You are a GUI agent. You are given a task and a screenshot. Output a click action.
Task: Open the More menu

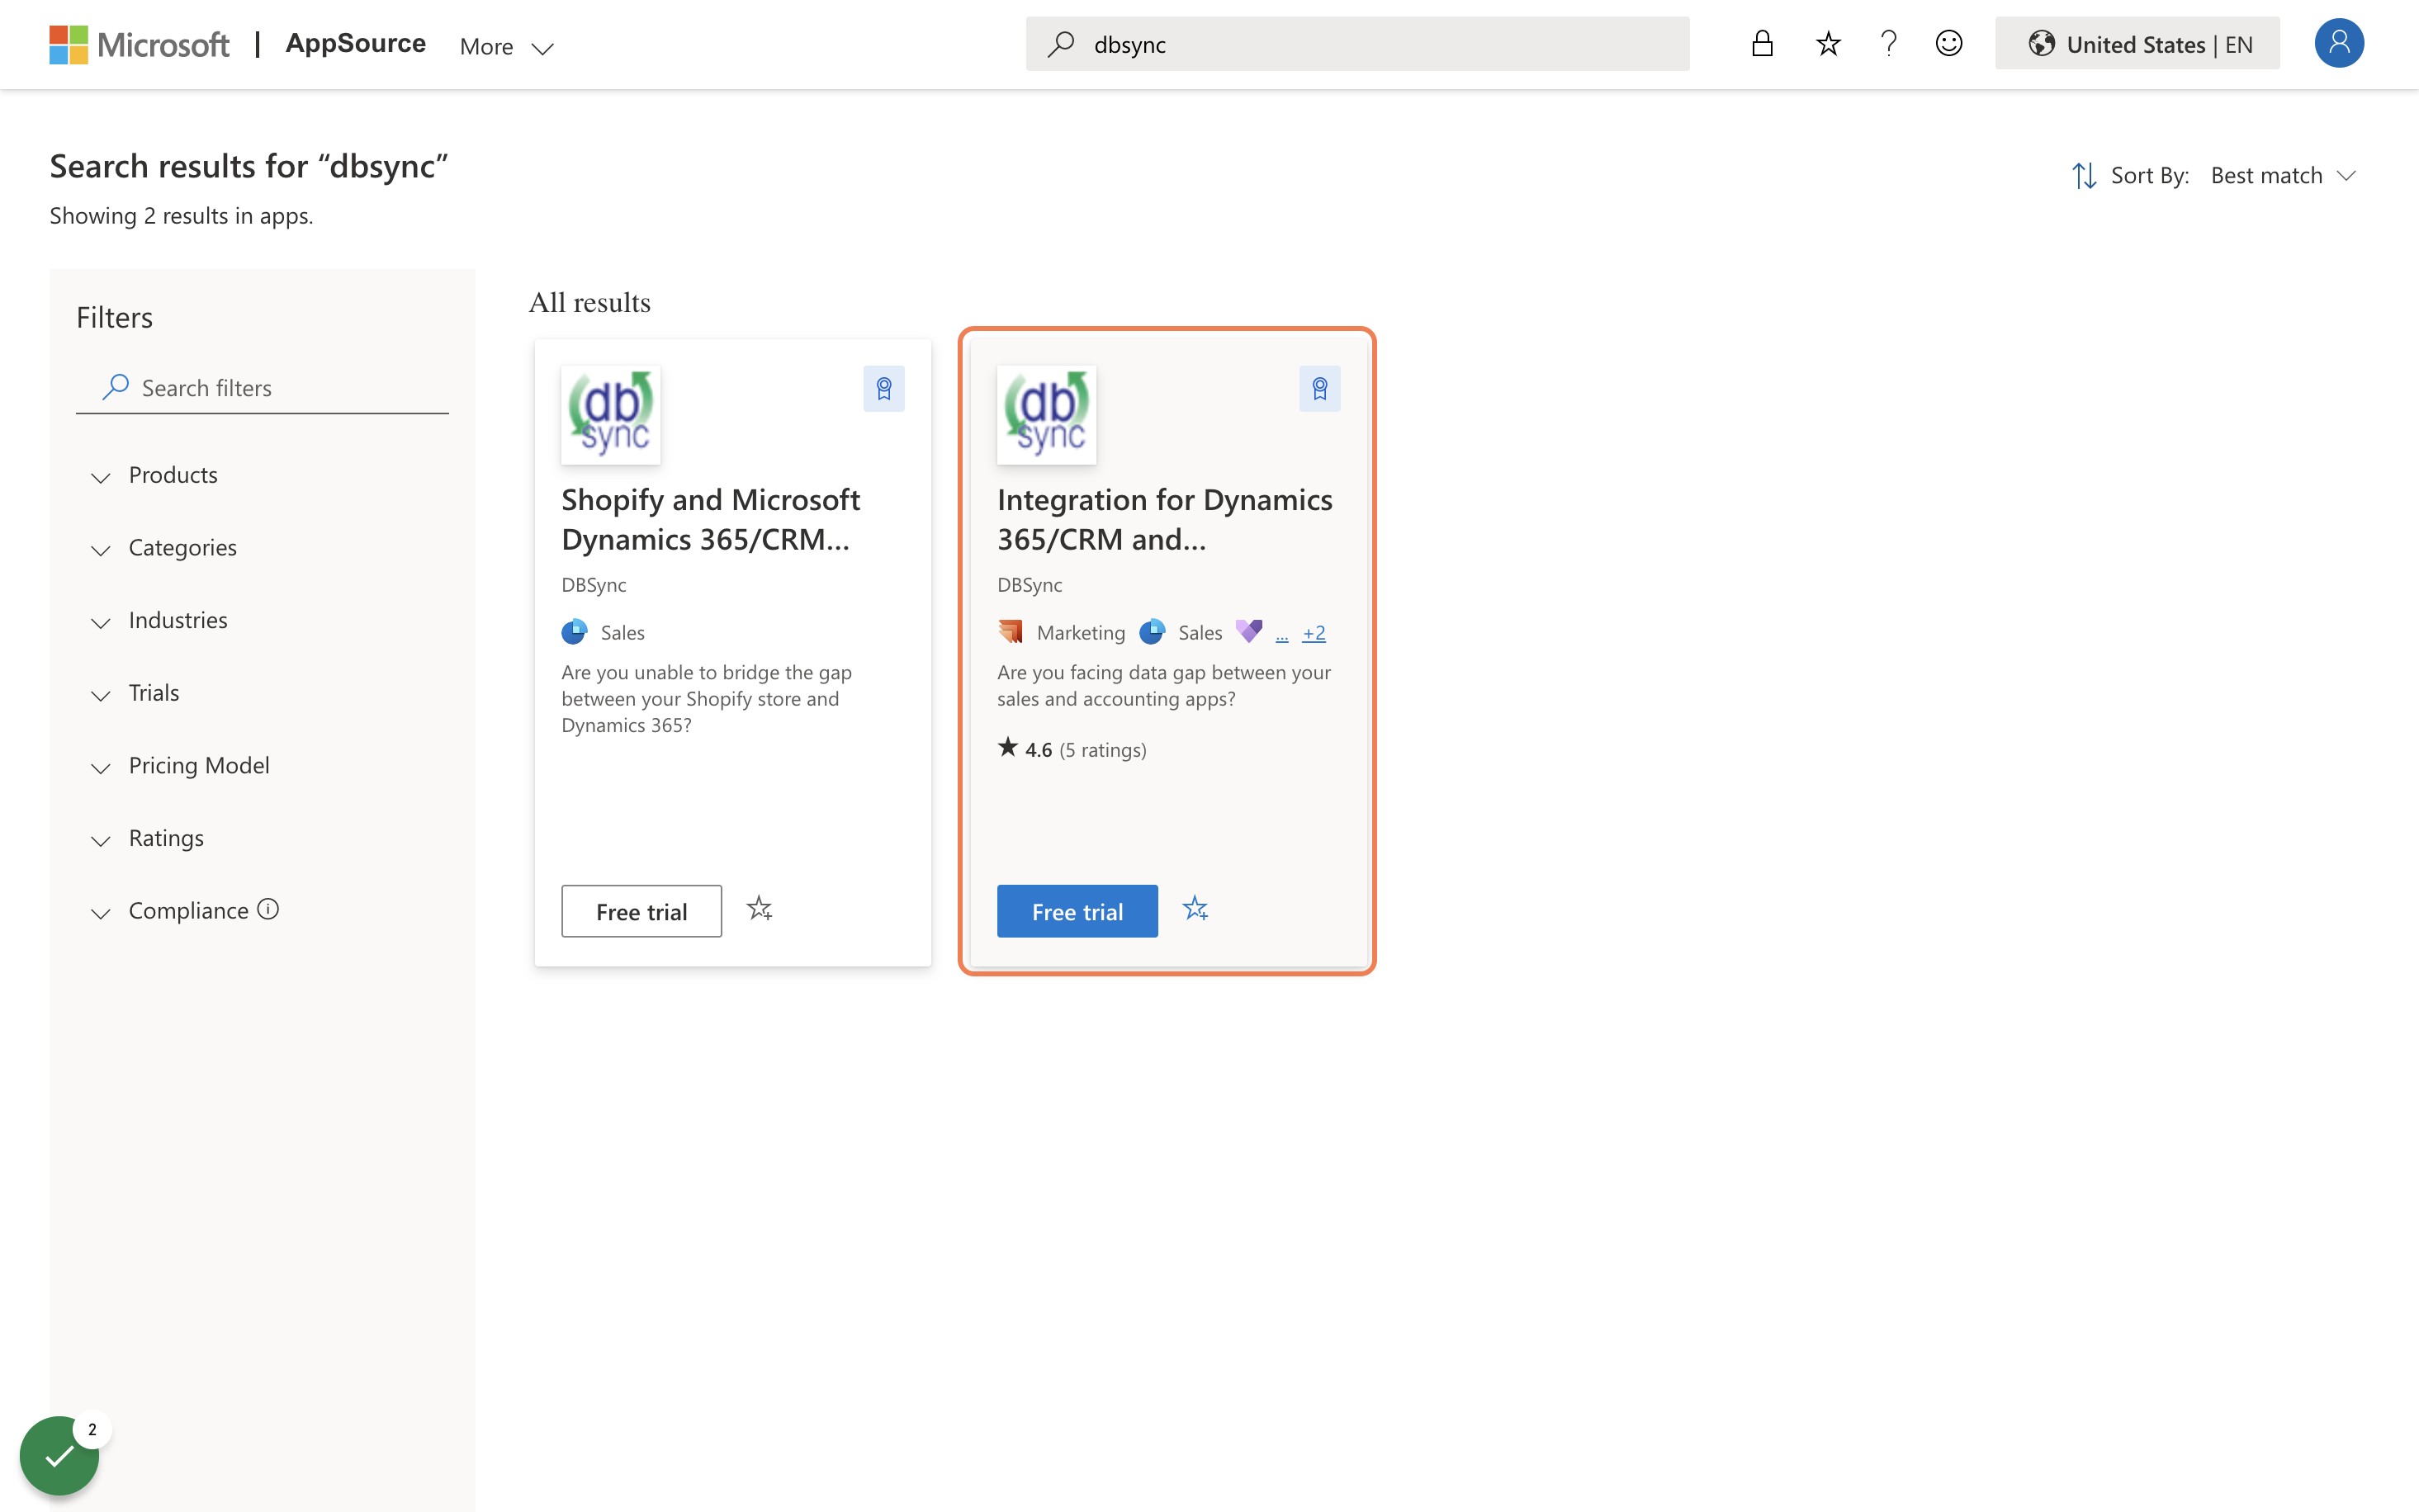click(506, 46)
